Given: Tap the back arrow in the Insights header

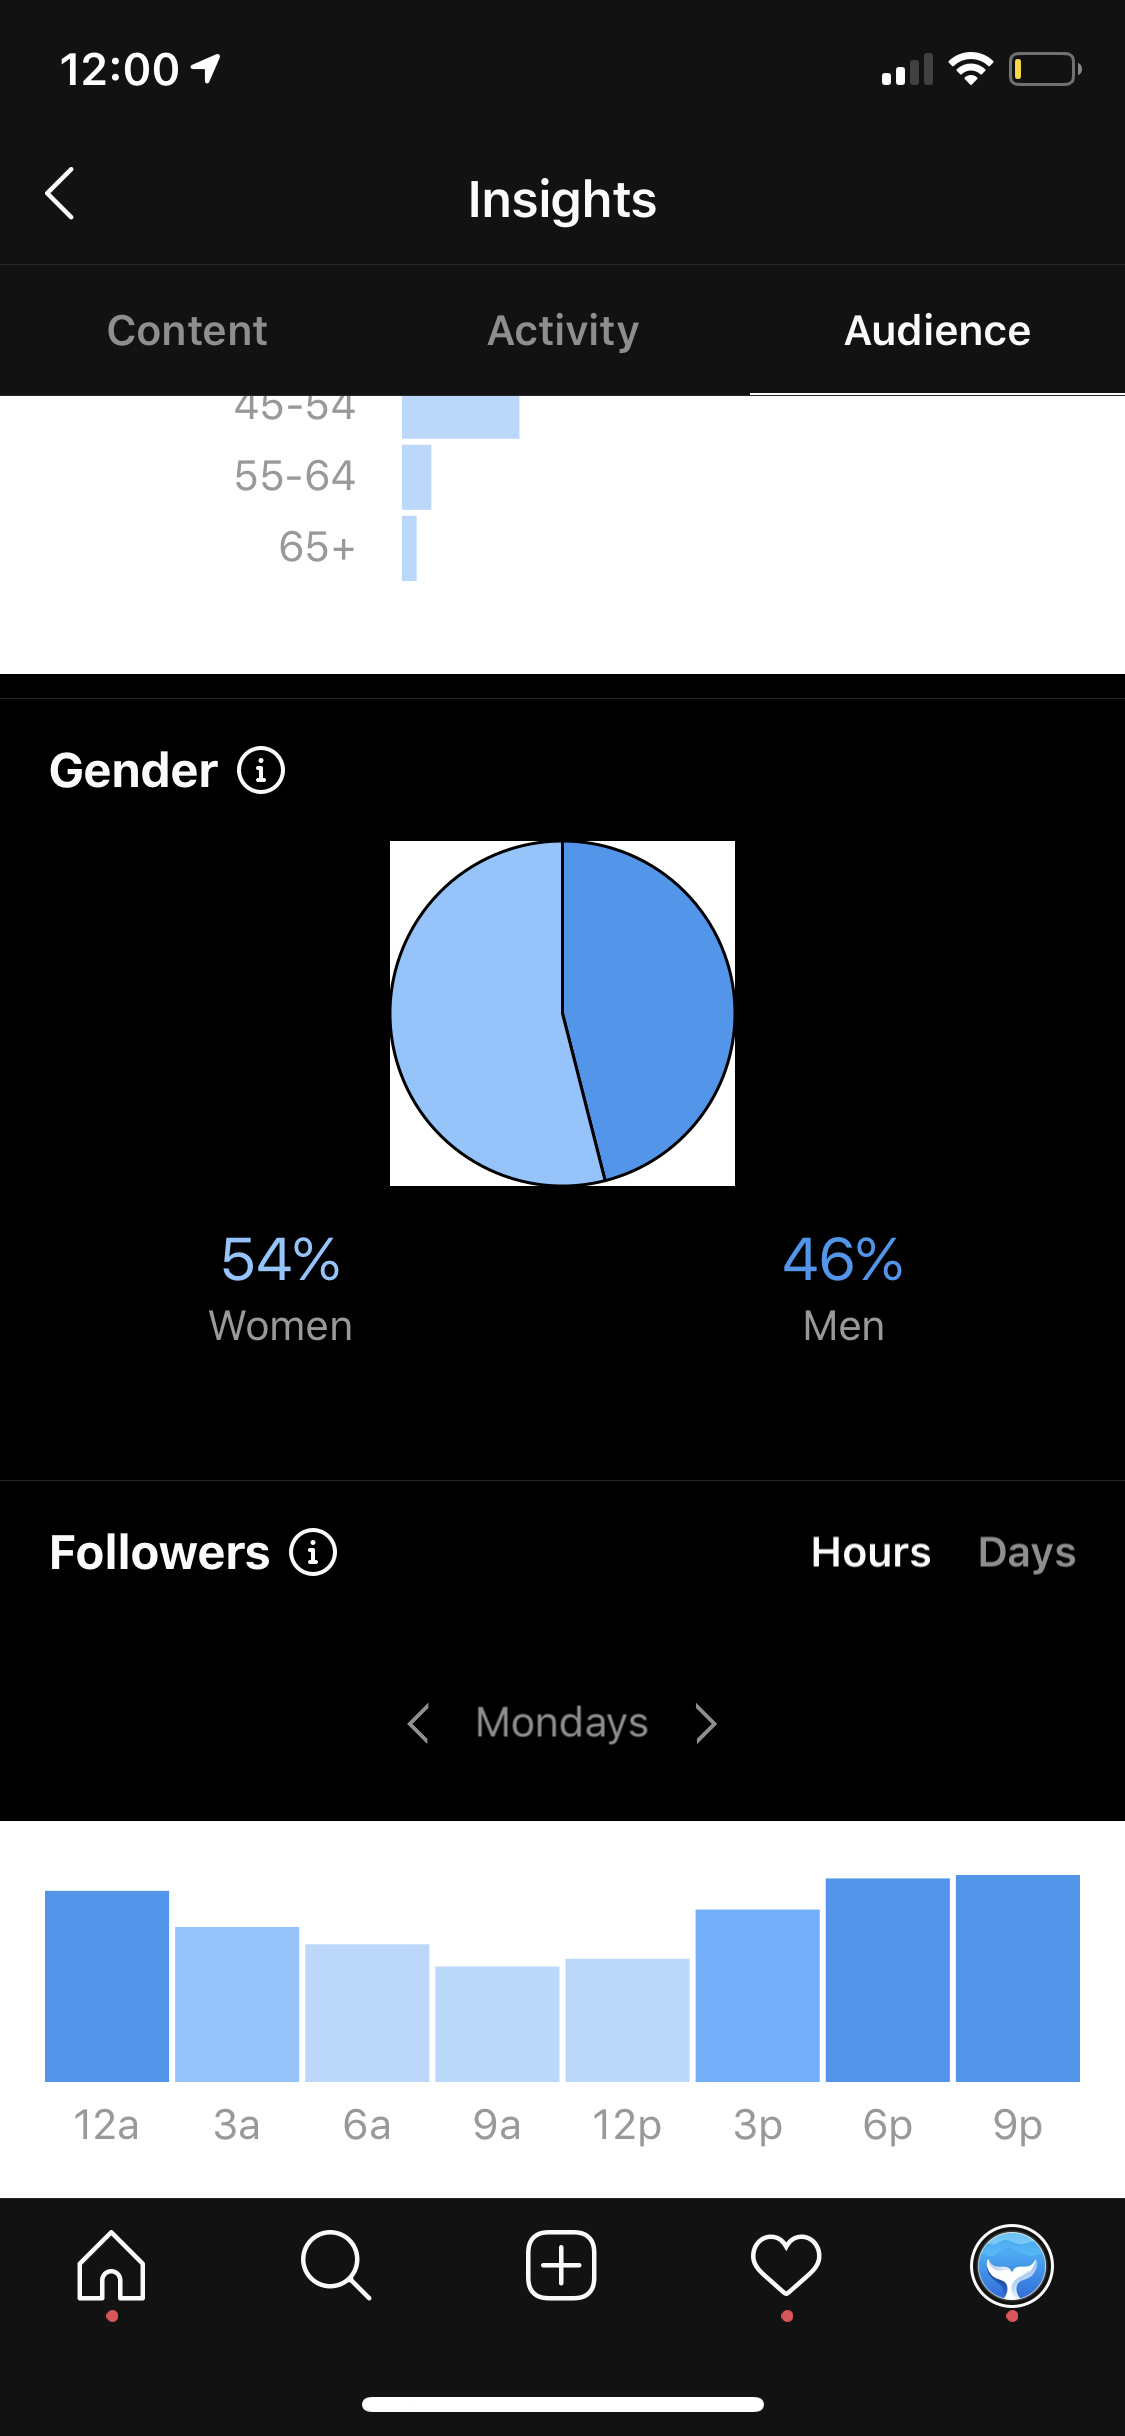Looking at the screenshot, I should [x=60, y=194].
